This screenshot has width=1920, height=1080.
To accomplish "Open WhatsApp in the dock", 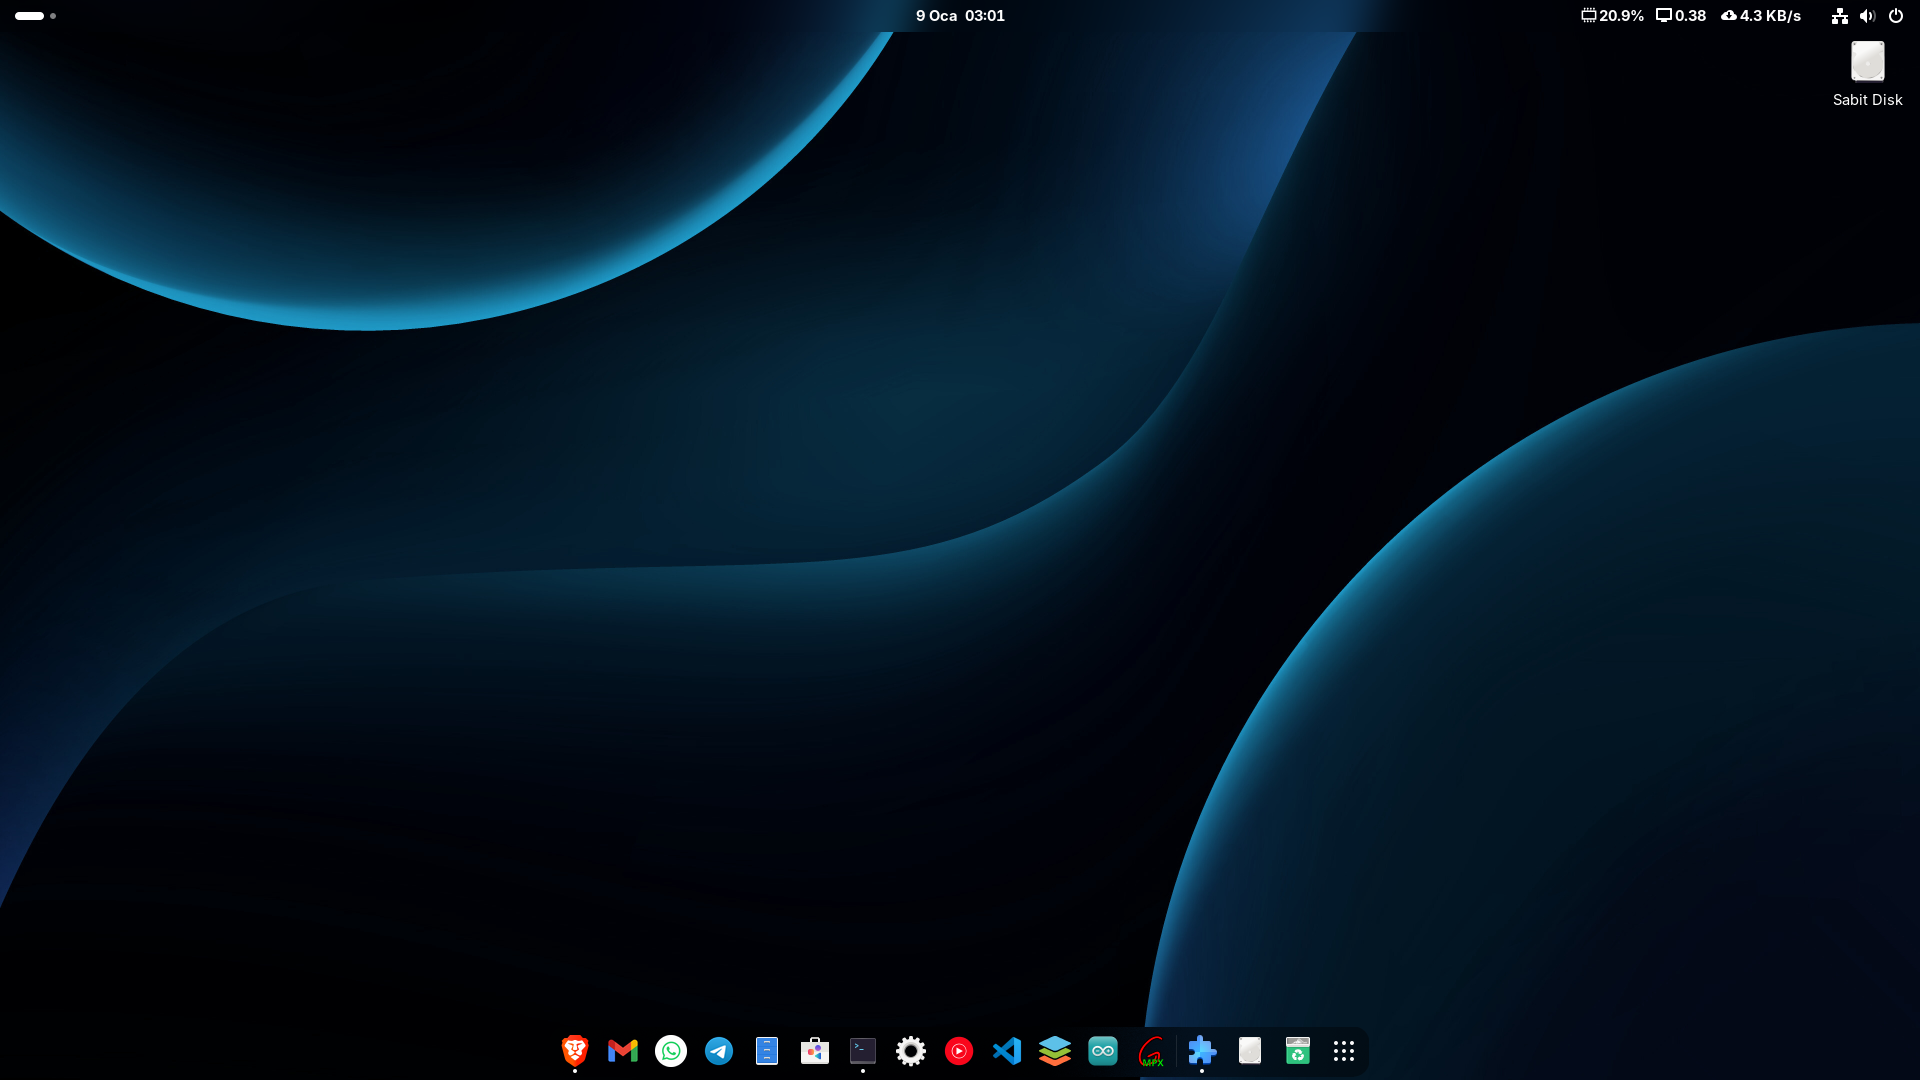I will pos(671,1051).
